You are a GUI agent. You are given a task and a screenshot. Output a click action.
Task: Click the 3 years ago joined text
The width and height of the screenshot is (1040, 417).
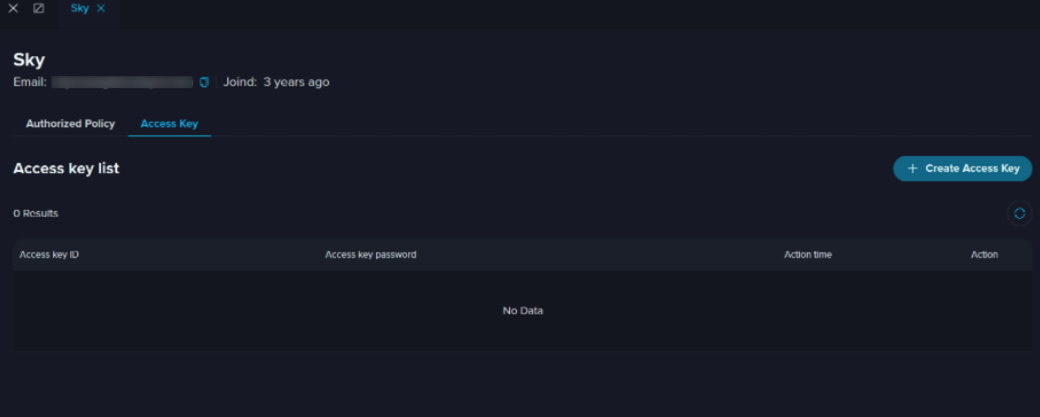pyautogui.click(x=296, y=82)
